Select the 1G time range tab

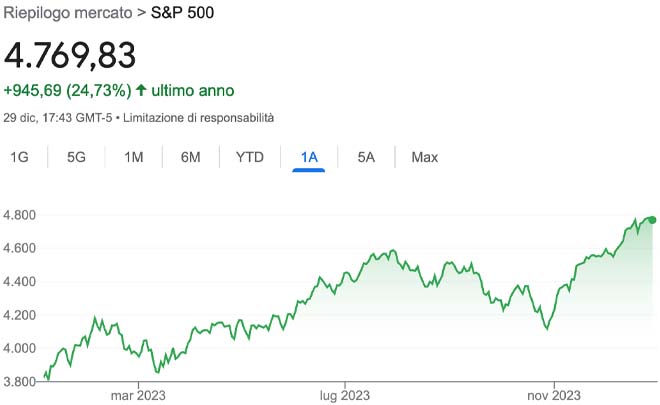[x=19, y=157]
